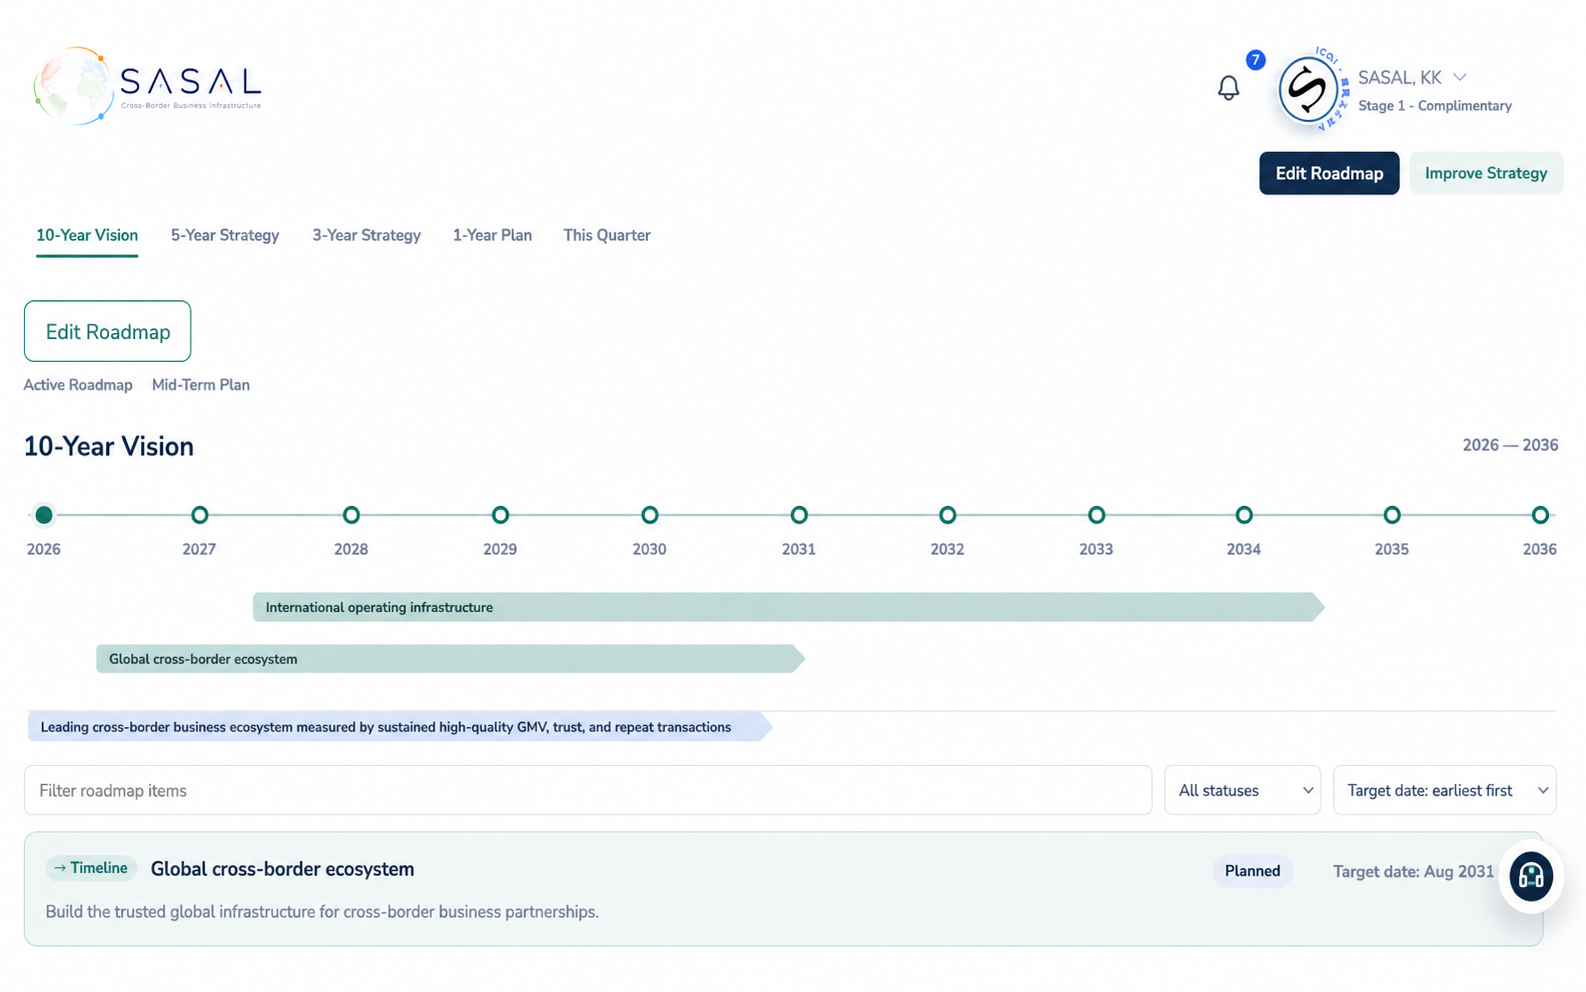Open the Global cross-border ecosystem card title
The image size is (1586, 992).
point(282,869)
